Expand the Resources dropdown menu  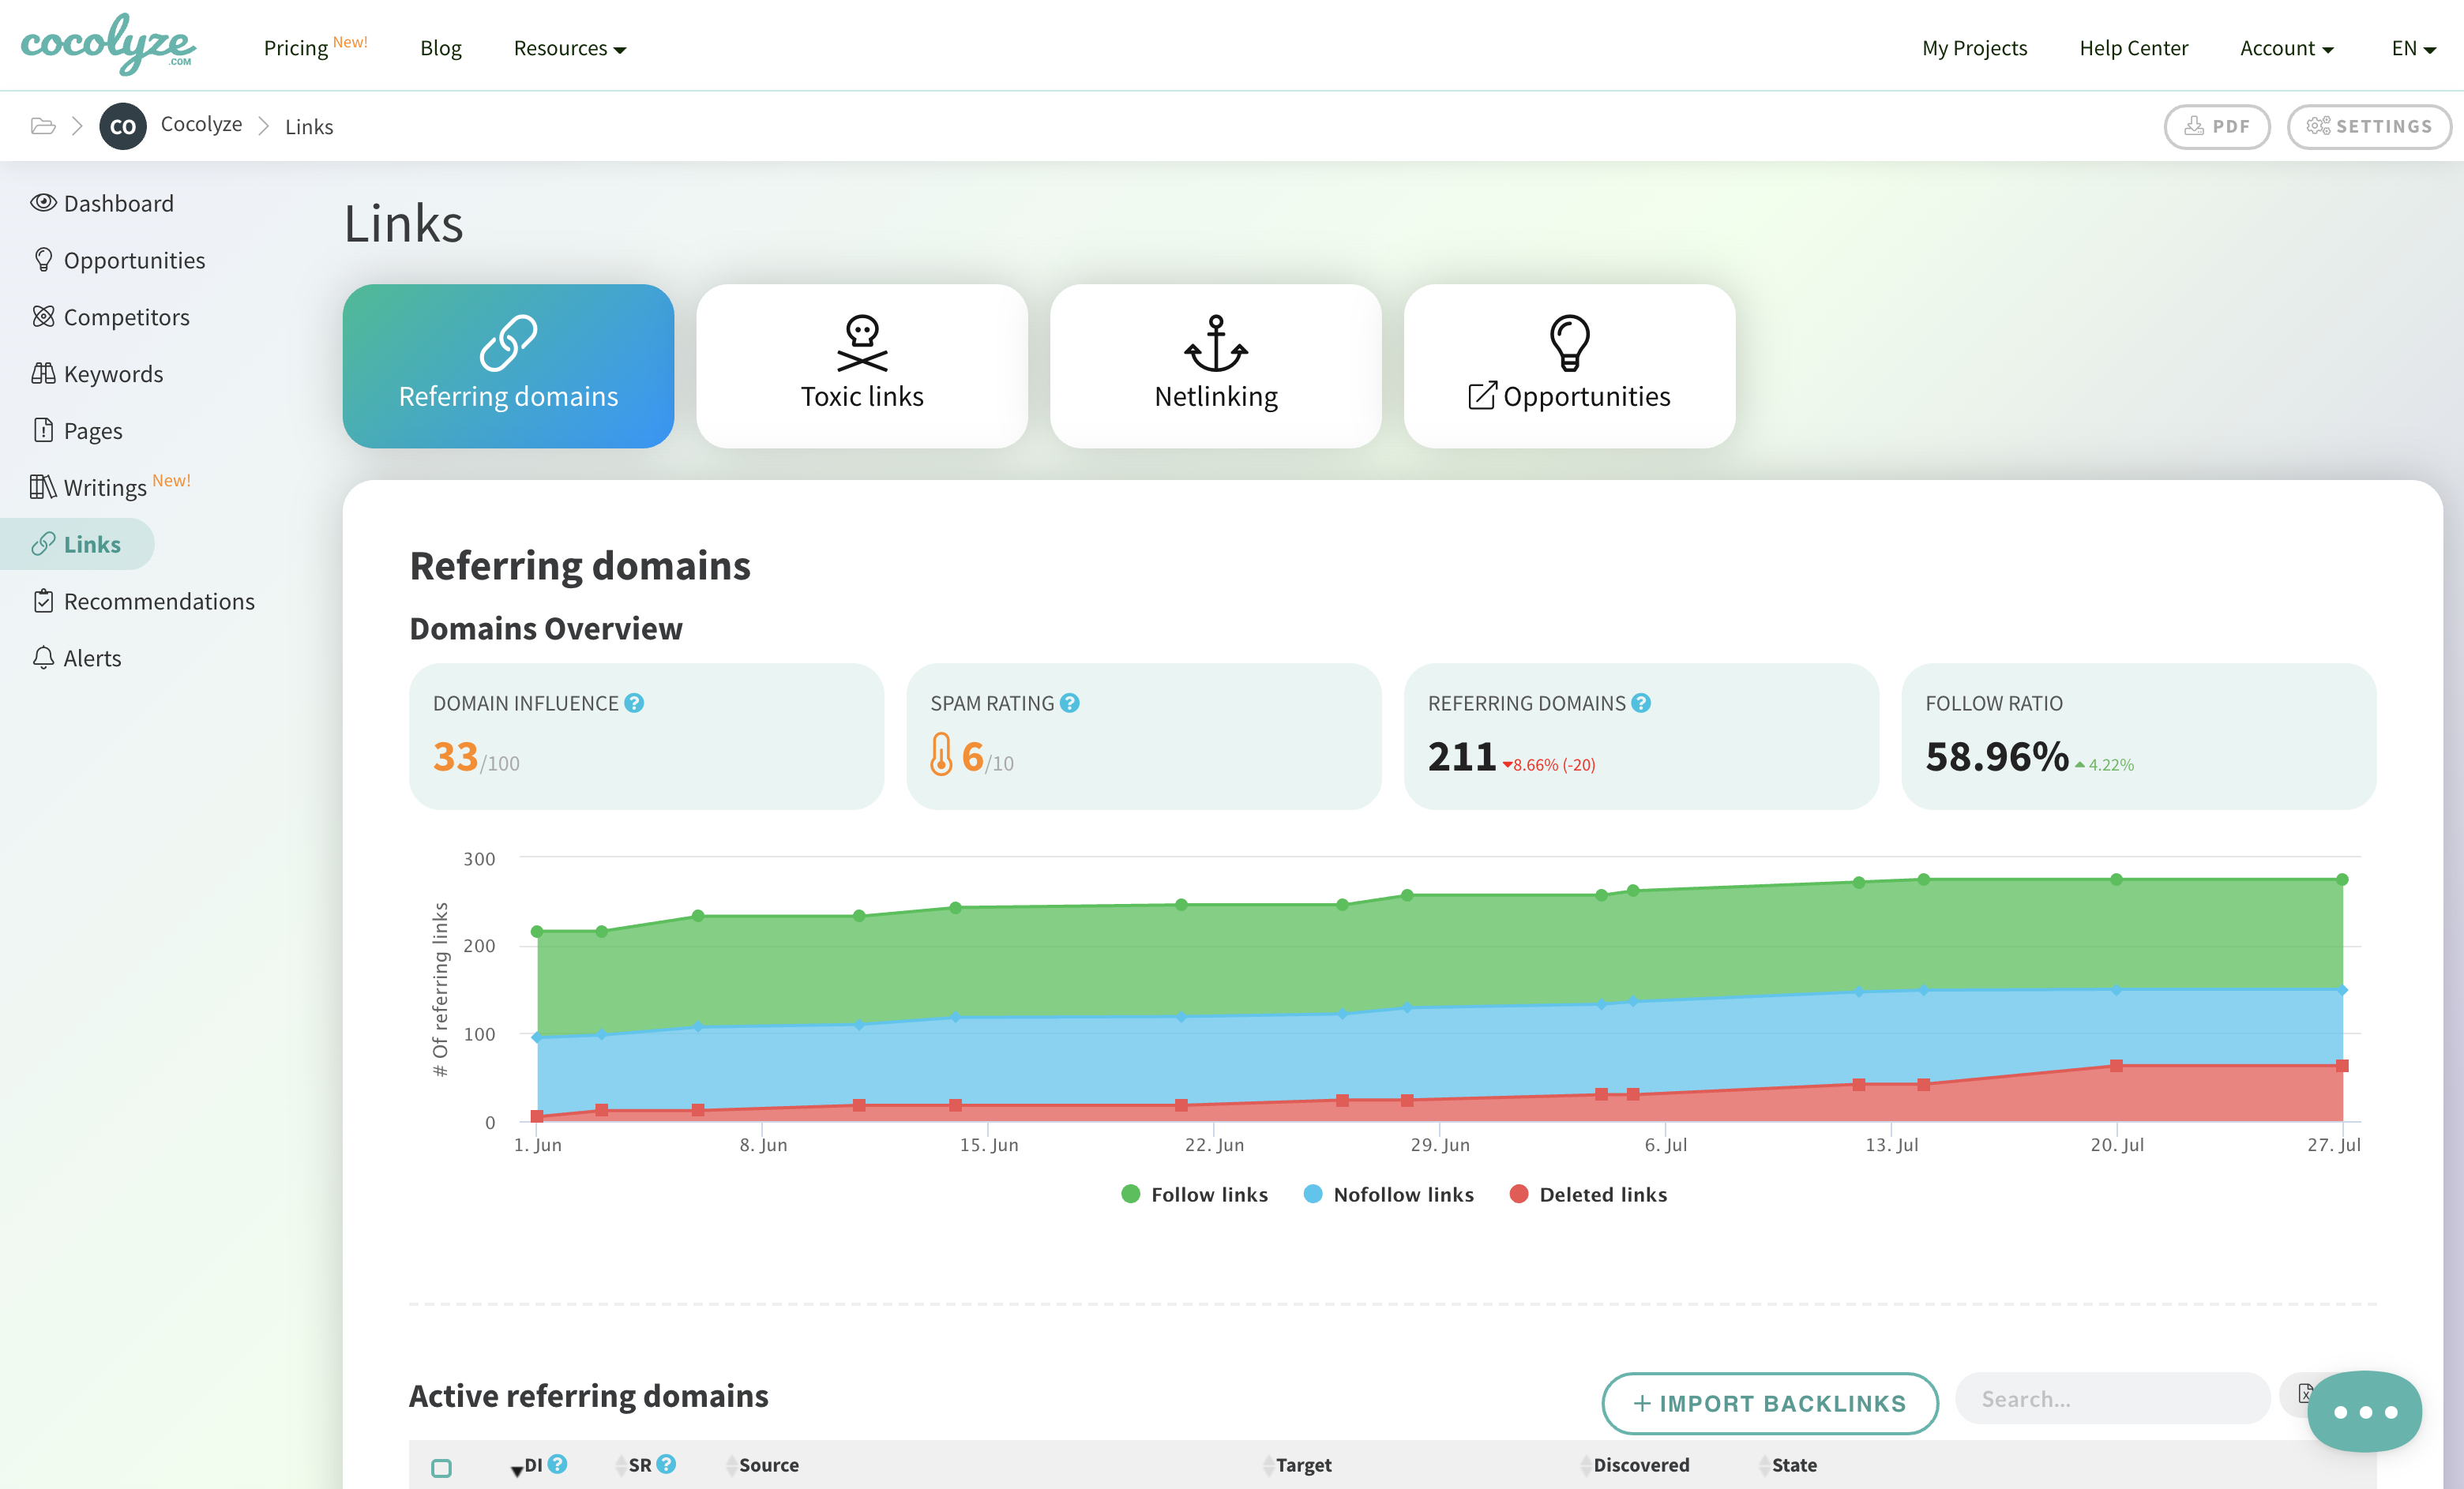[x=569, y=48]
